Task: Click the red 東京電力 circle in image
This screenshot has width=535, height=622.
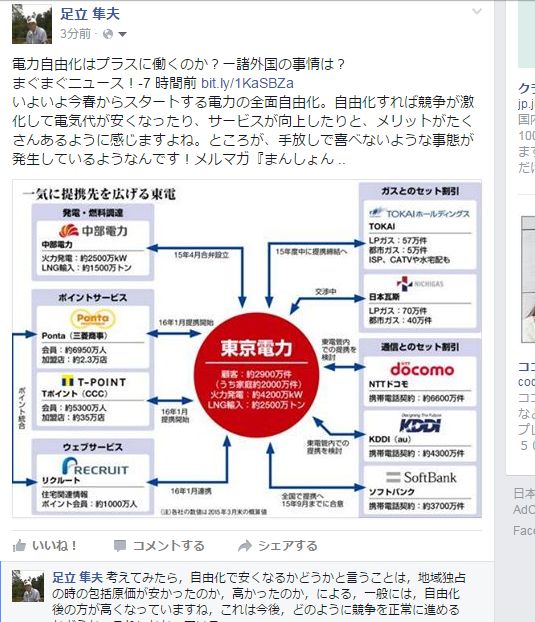Action: coord(257,374)
